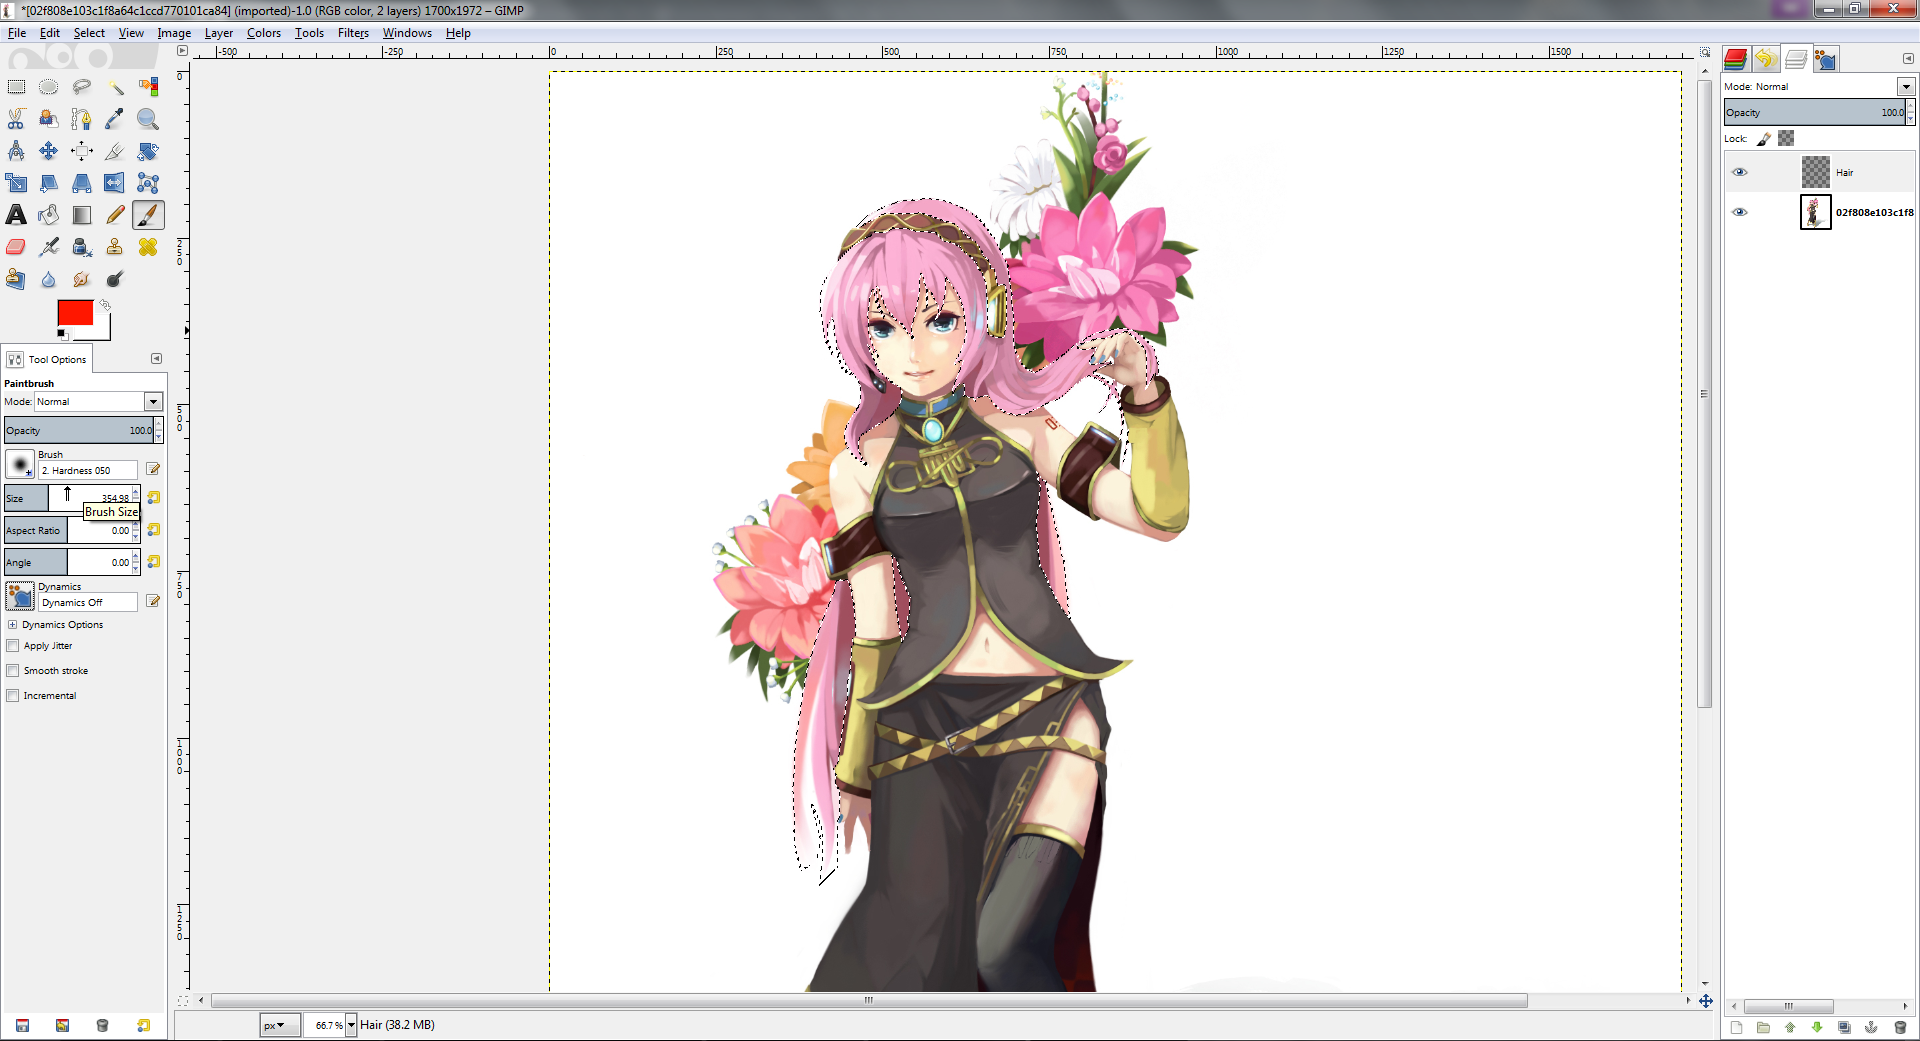1920x1041 pixels.
Task: Select the Blend gradient tool
Action: (x=82, y=215)
